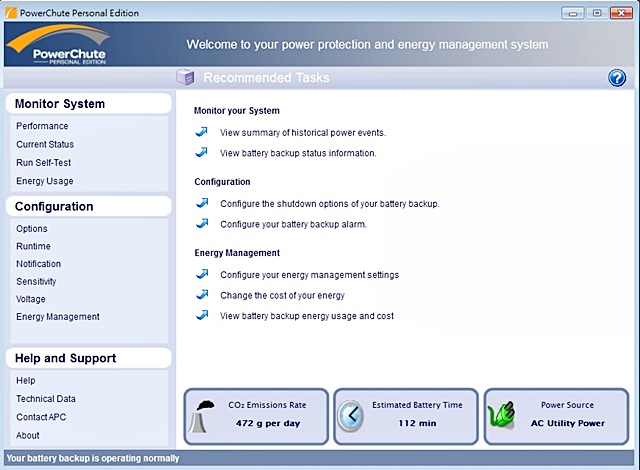The image size is (640, 470).
Task: Open Help under Help and Support
Action: [x=25, y=380]
